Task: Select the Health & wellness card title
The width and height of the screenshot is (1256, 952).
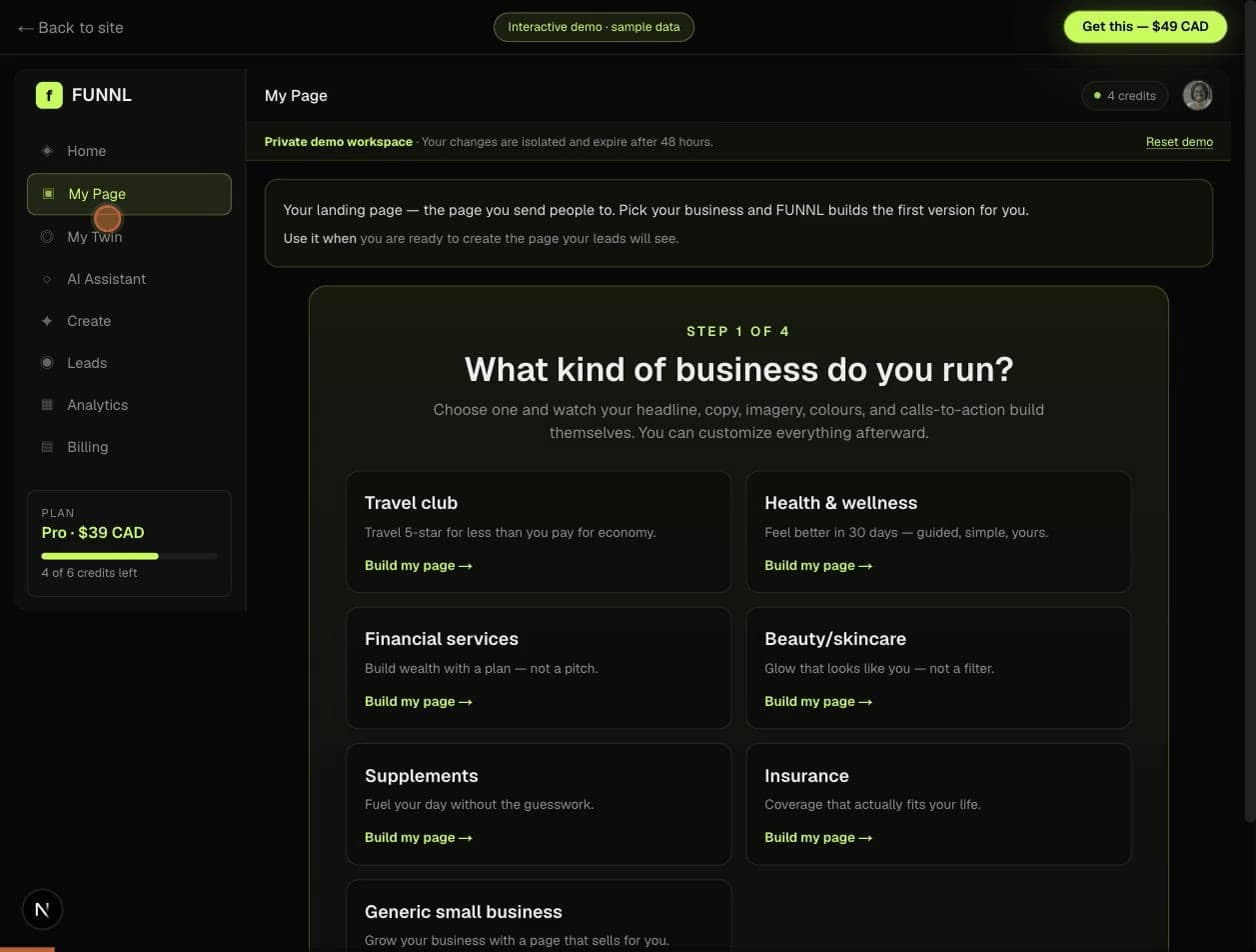Action: click(x=841, y=503)
